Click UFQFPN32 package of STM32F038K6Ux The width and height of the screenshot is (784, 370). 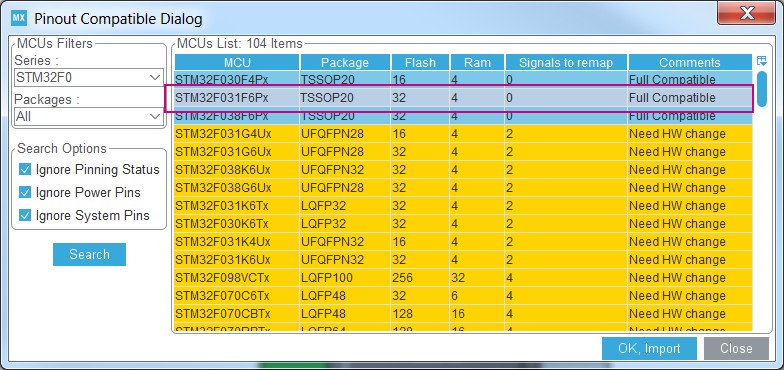345,170
